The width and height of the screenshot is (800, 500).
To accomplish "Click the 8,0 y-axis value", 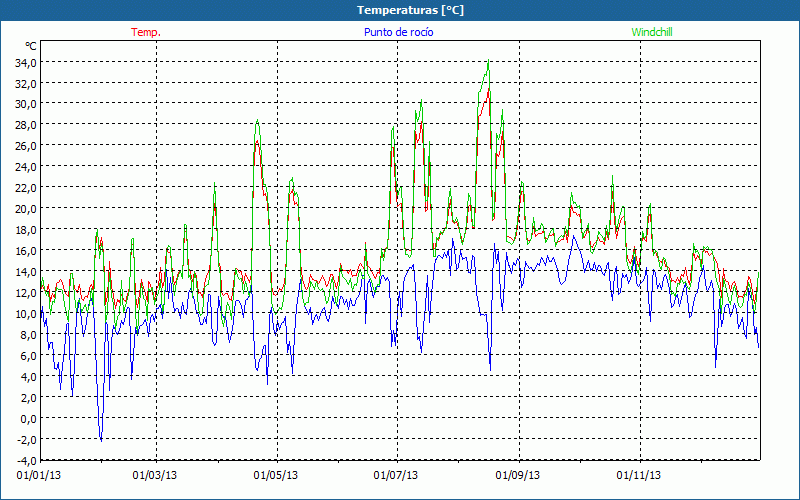I will [28, 335].
